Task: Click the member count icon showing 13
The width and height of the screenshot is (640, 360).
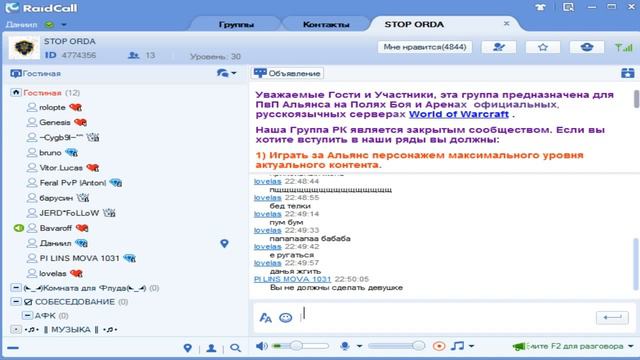Action: [x=134, y=56]
